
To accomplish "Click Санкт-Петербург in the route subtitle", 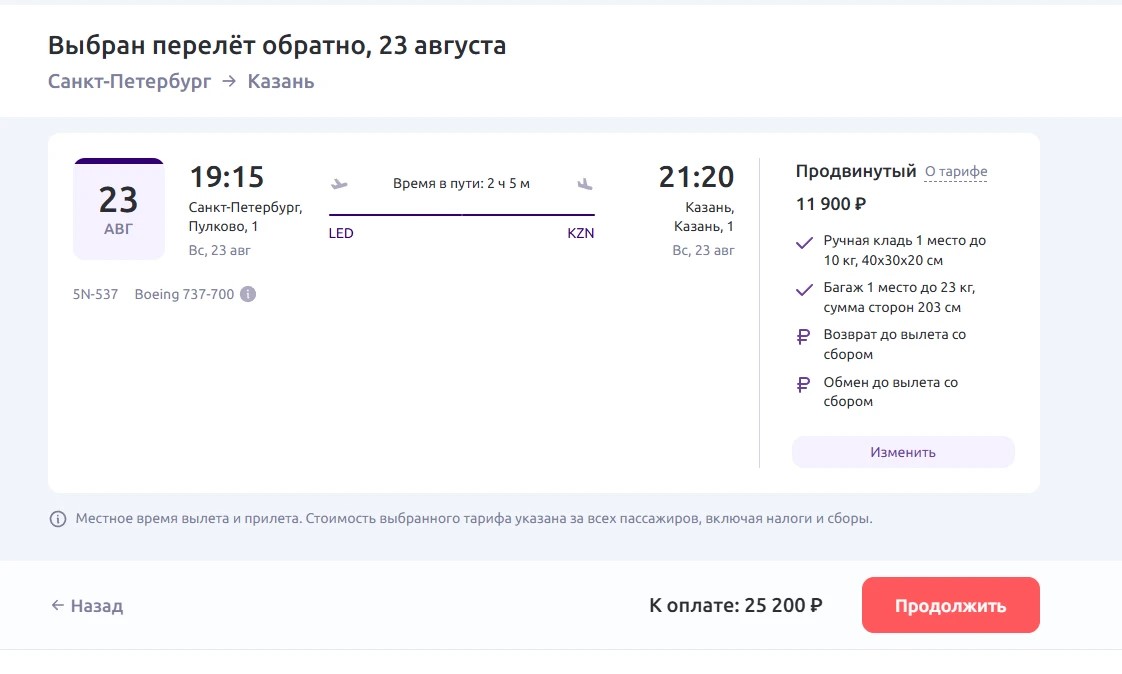I will tap(130, 81).
